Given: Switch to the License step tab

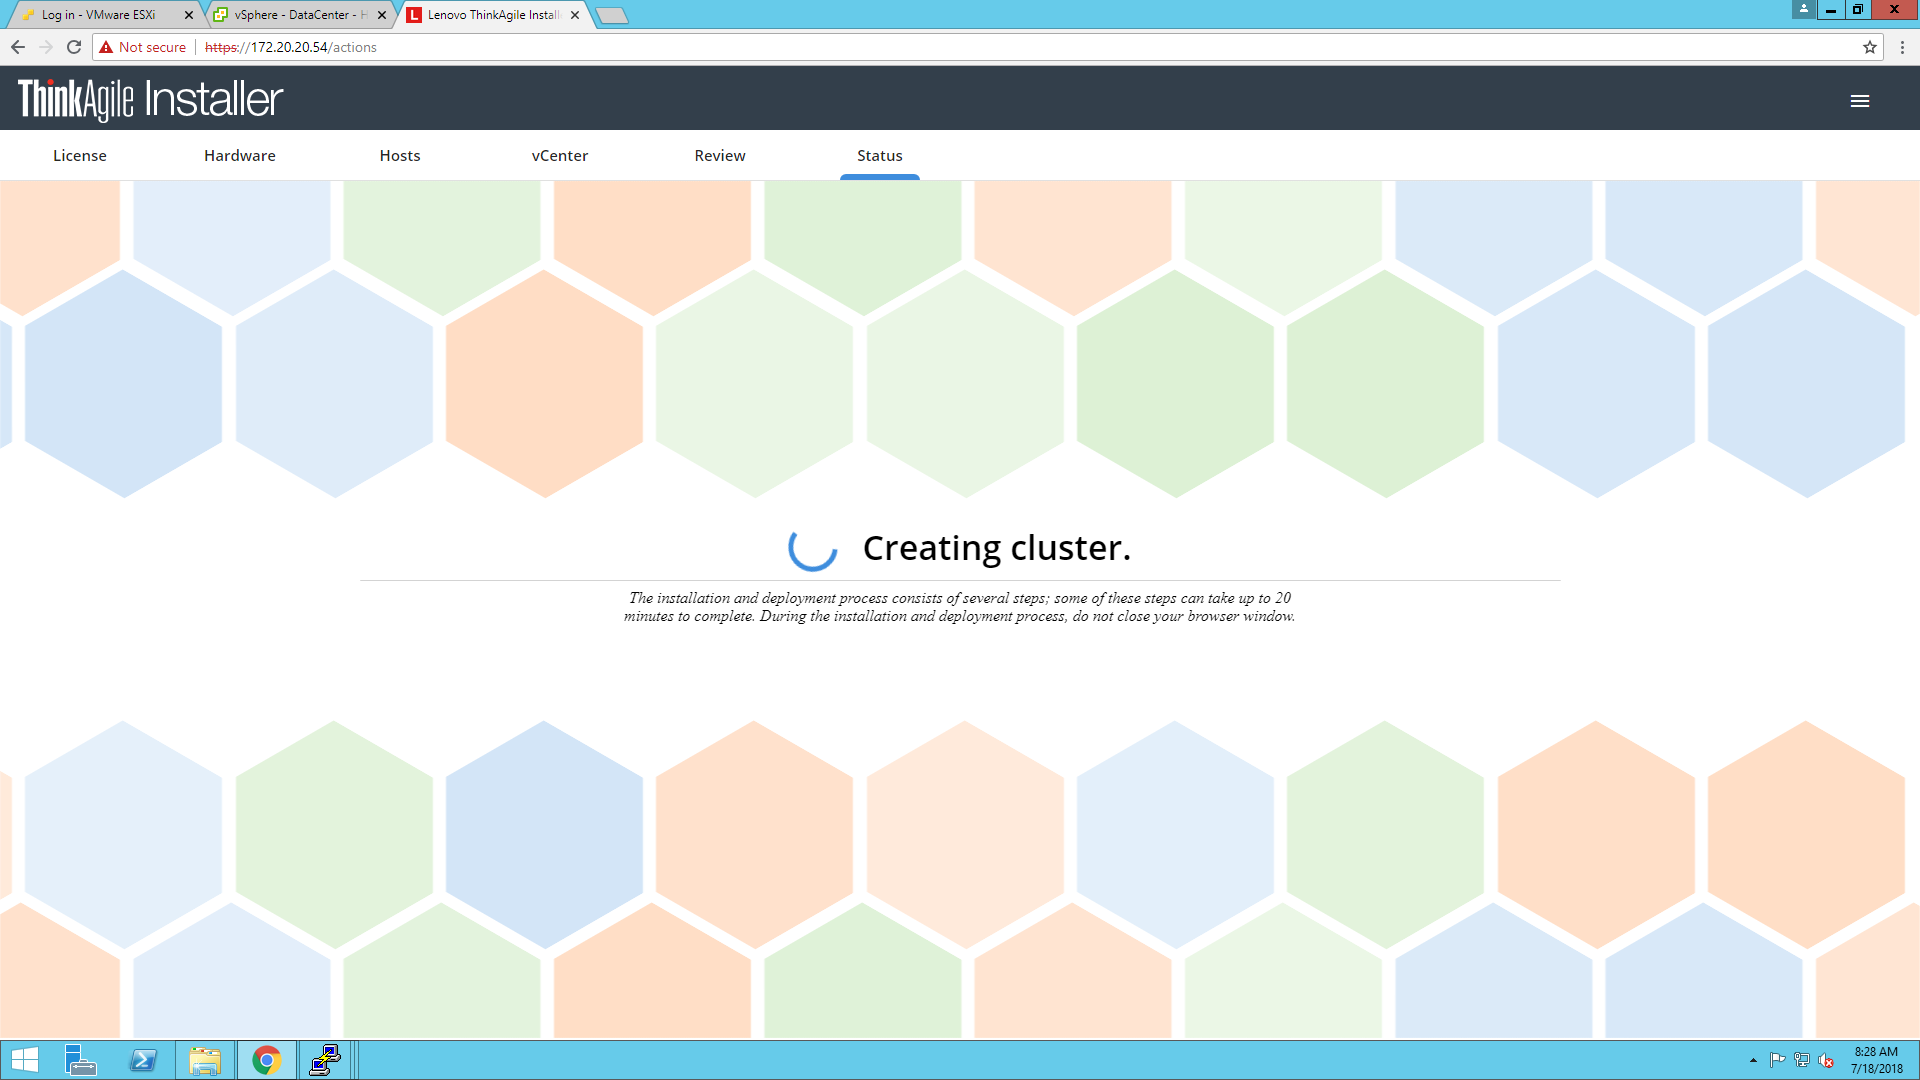Looking at the screenshot, I should 80,156.
